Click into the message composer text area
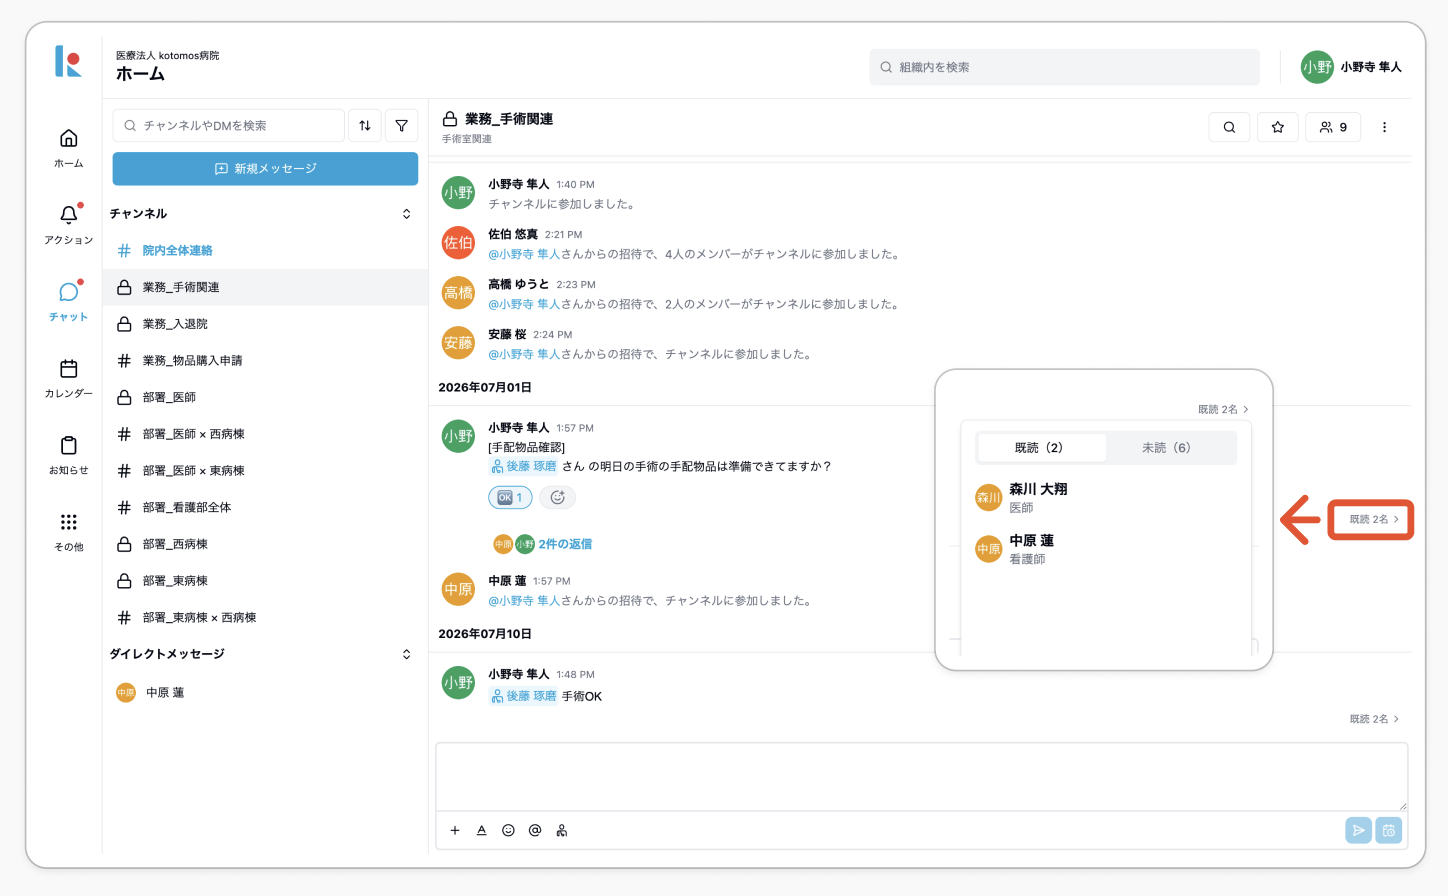Screen dimensions: 1448x896 [x=921, y=777]
